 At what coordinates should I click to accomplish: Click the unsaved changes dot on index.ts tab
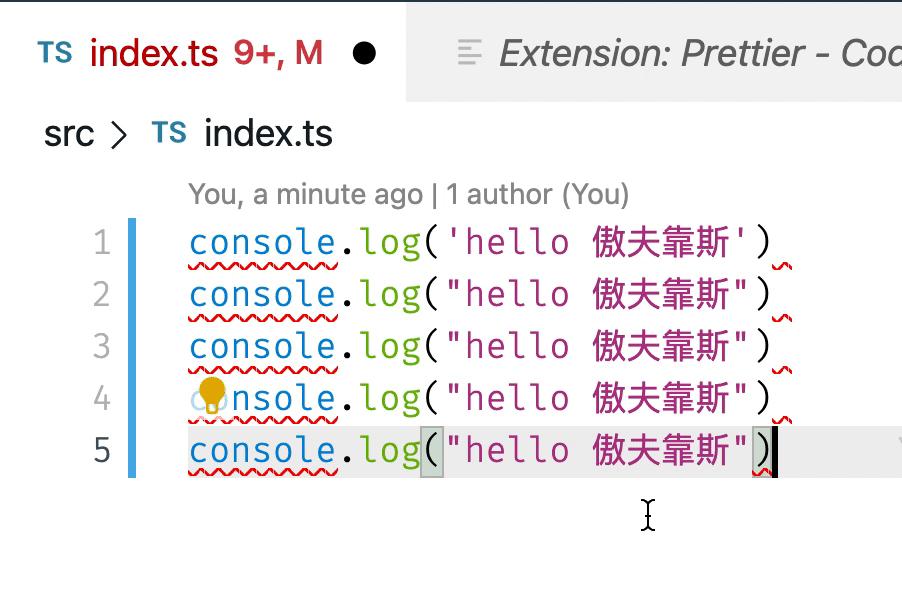click(362, 54)
